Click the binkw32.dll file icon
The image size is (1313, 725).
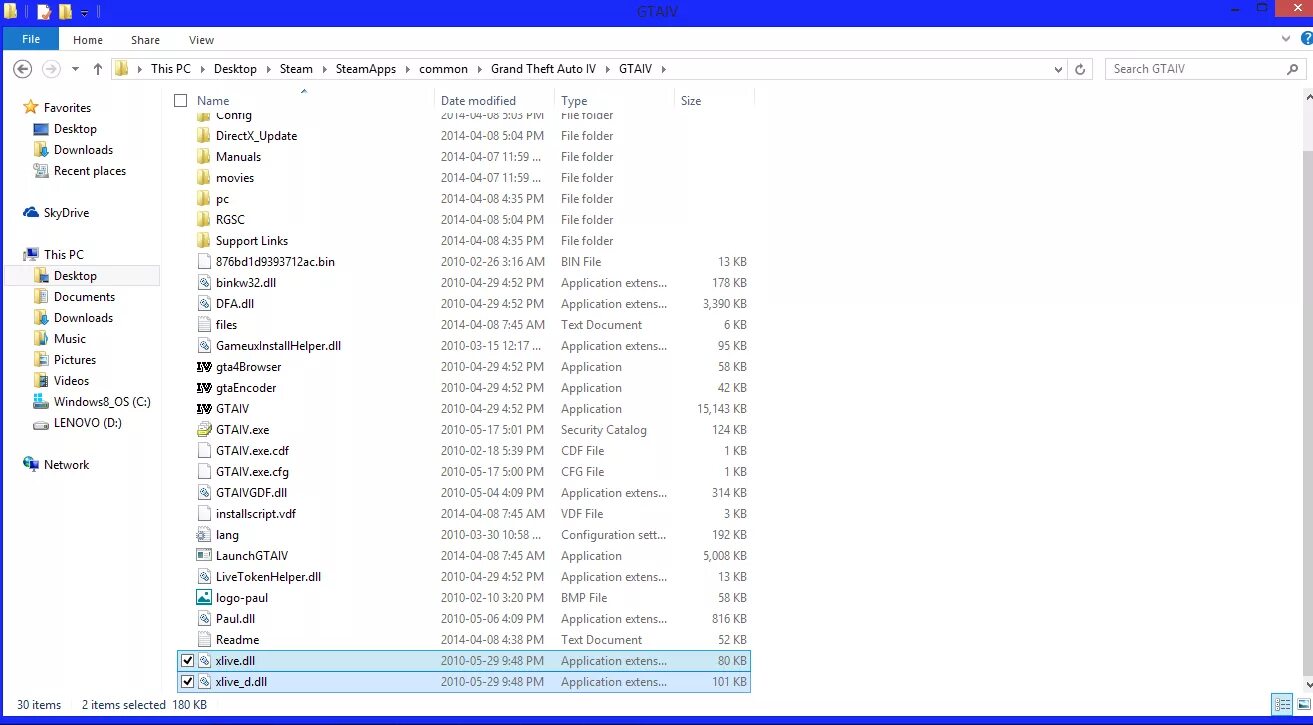point(205,283)
